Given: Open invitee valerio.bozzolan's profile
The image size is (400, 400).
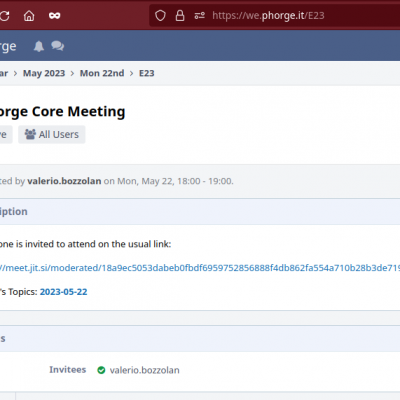Looking at the screenshot, I should [x=145, y=370].
